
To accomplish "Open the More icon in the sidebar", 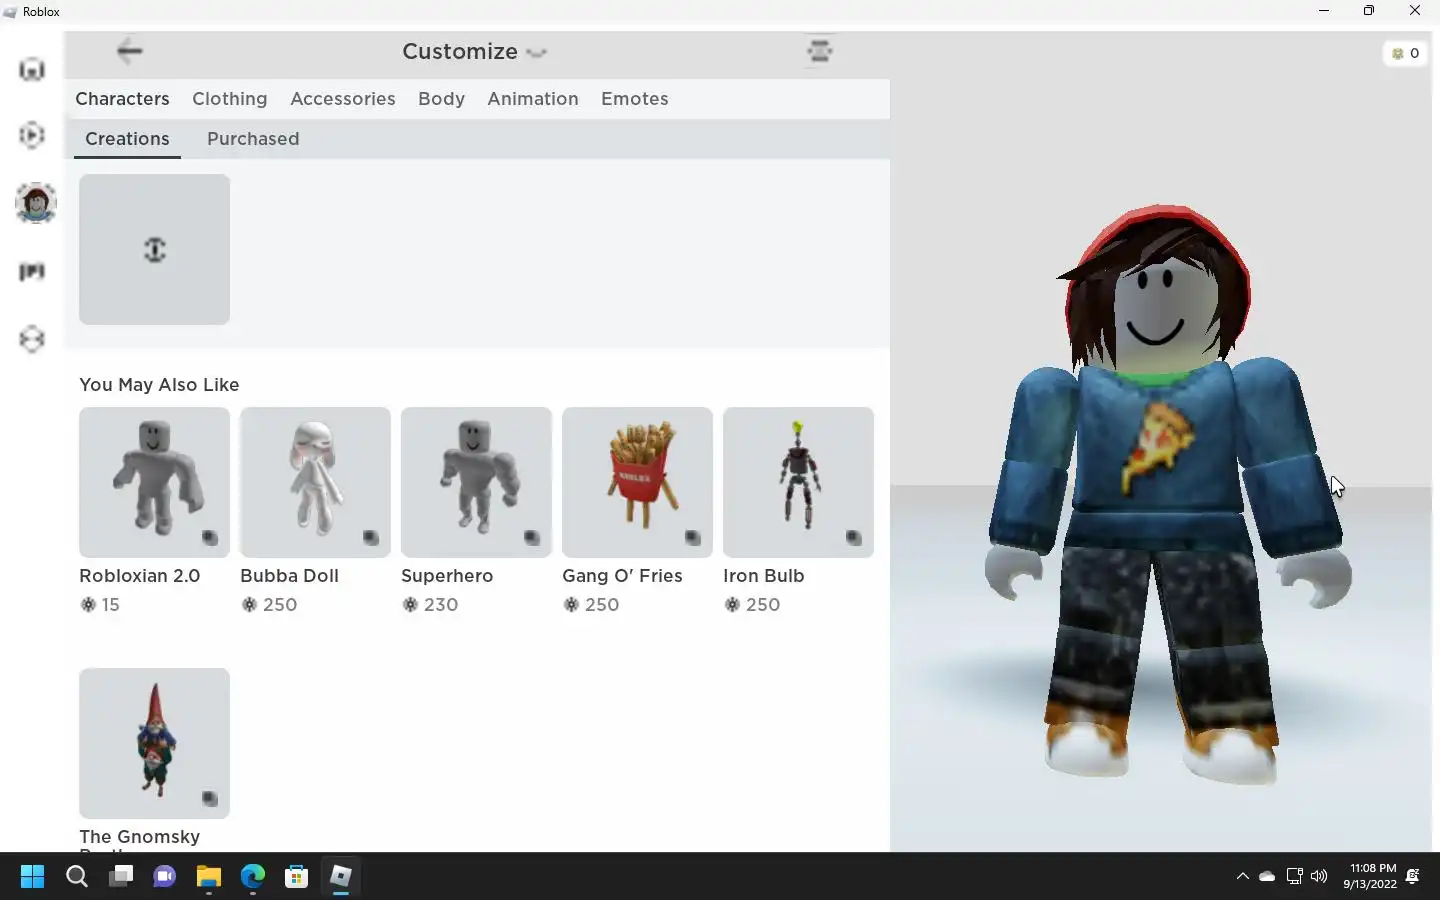I will click(32, 339).
